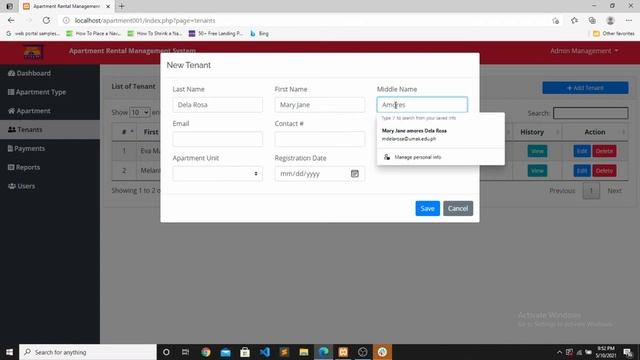This screenshot has height=360, width=640.
Task: Open the Admin Management dropdown
Action: pyautogui.click(x=584, y=51)
